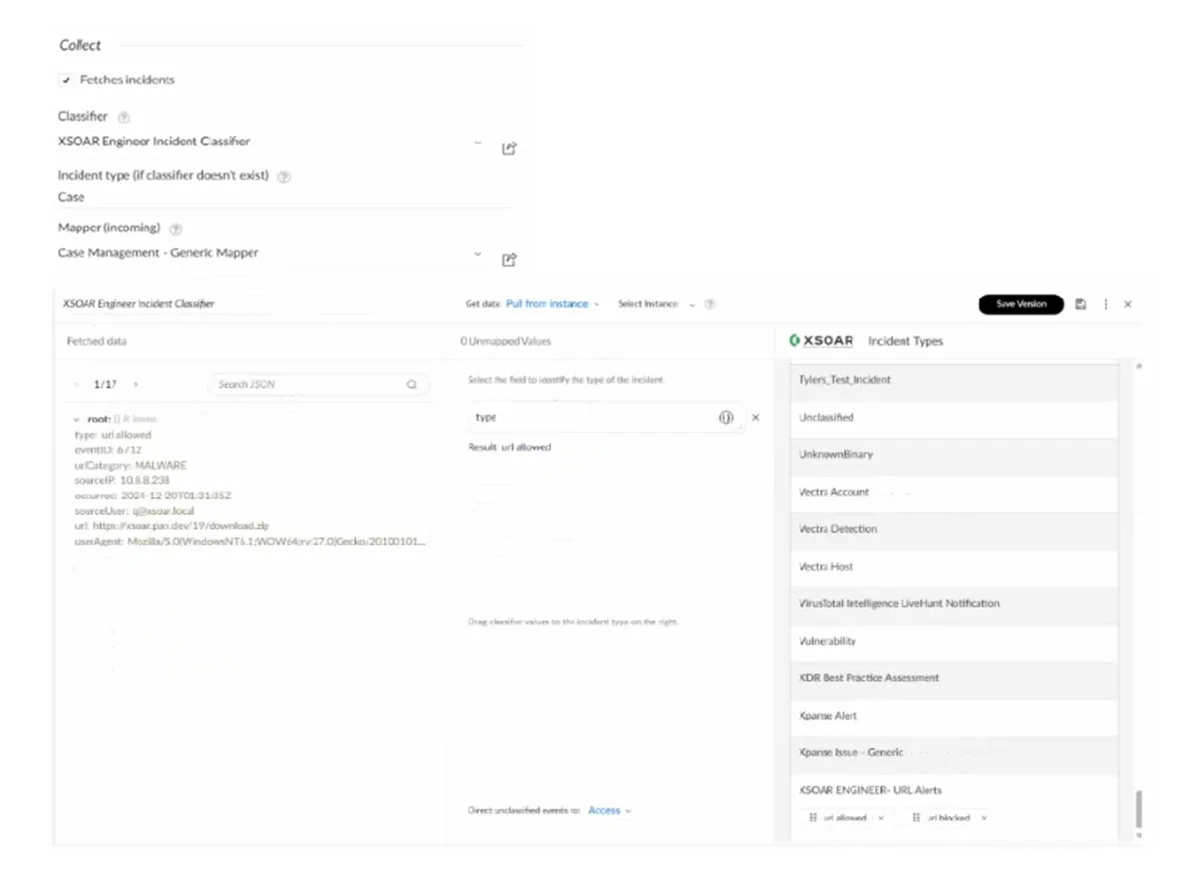Click the Incident type field showing Case

pyautogui.click(x=283, y=197)
